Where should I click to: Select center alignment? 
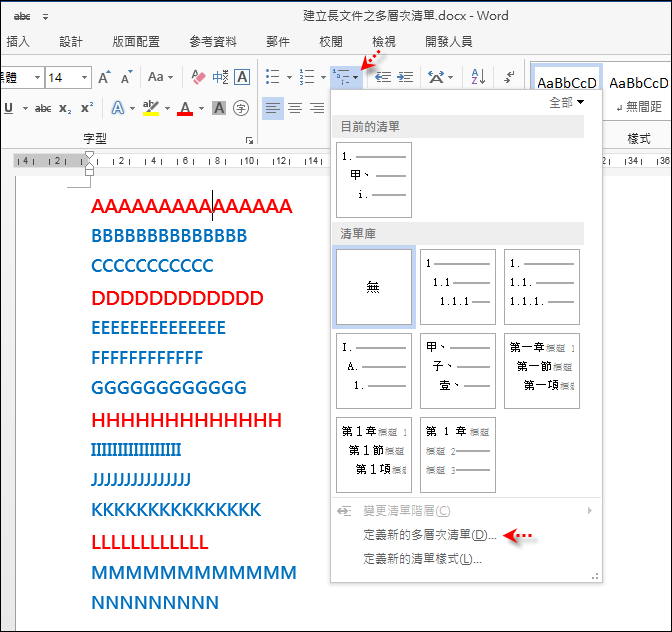coord(295,108)
